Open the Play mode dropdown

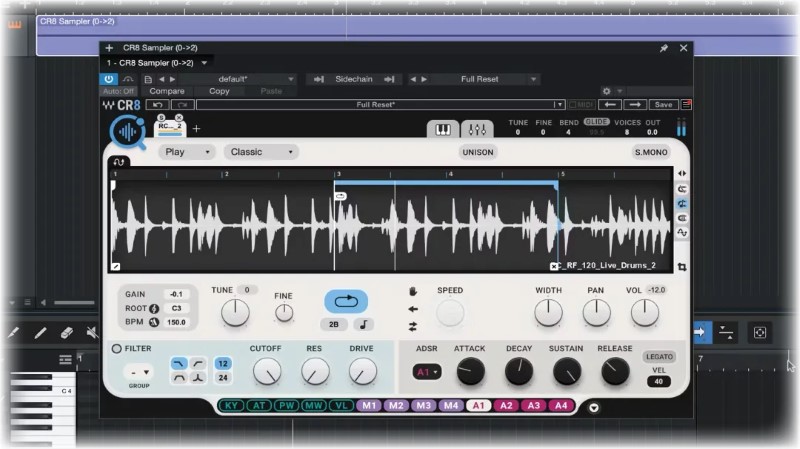(x=187, y=152)
